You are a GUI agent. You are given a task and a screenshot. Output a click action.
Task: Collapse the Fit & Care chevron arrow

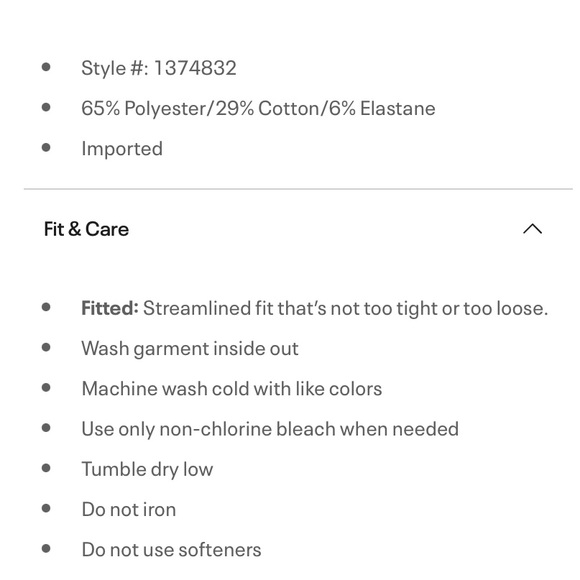point(532,229)
